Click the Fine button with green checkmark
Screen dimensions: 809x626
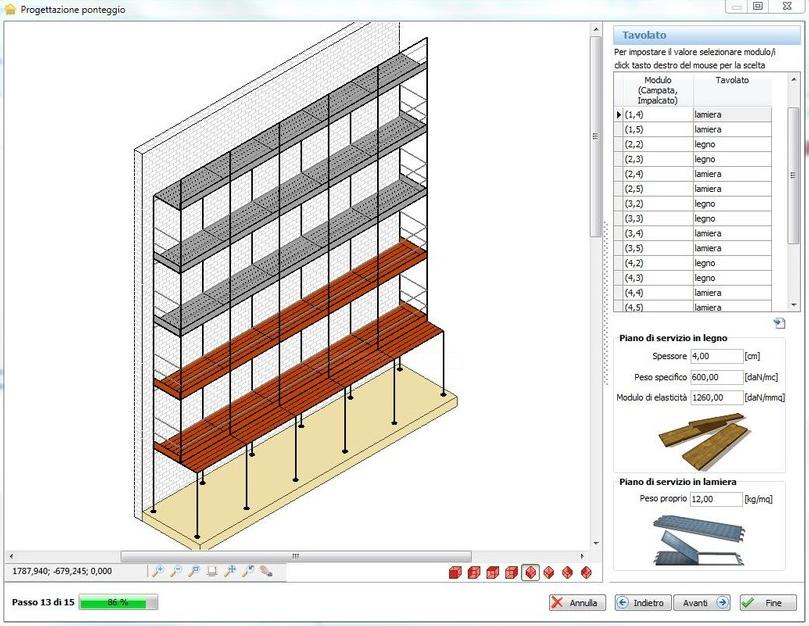pos(768,603)
